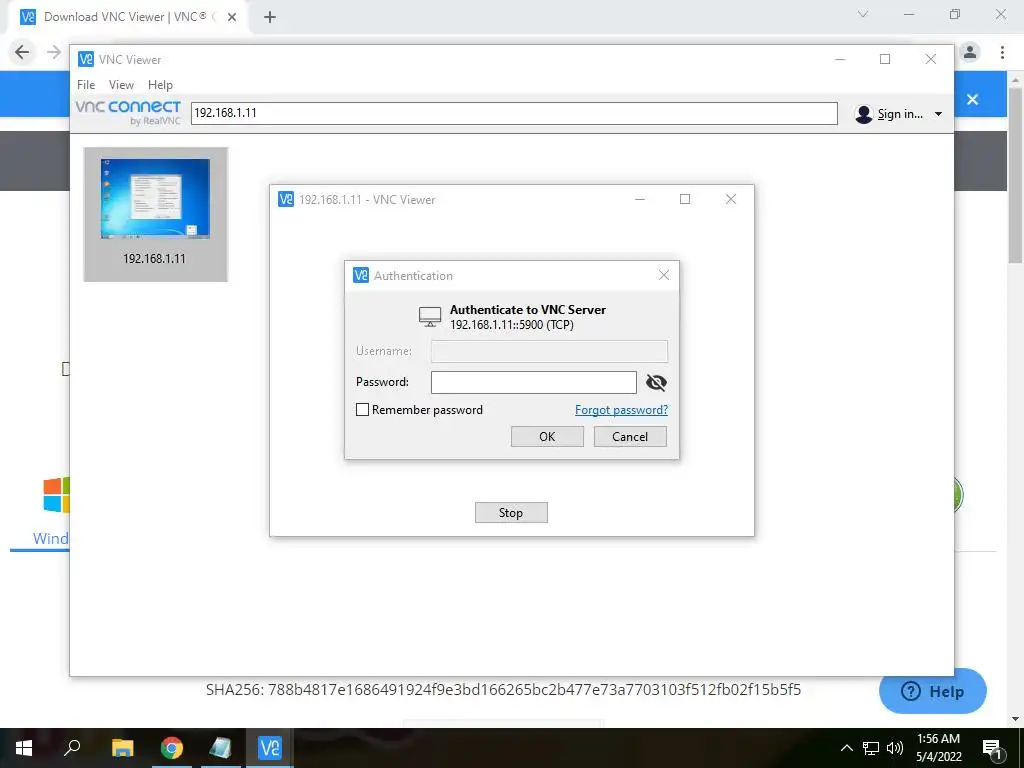
Task: Close the Authentication dialog with X
Action: [664, 275]
